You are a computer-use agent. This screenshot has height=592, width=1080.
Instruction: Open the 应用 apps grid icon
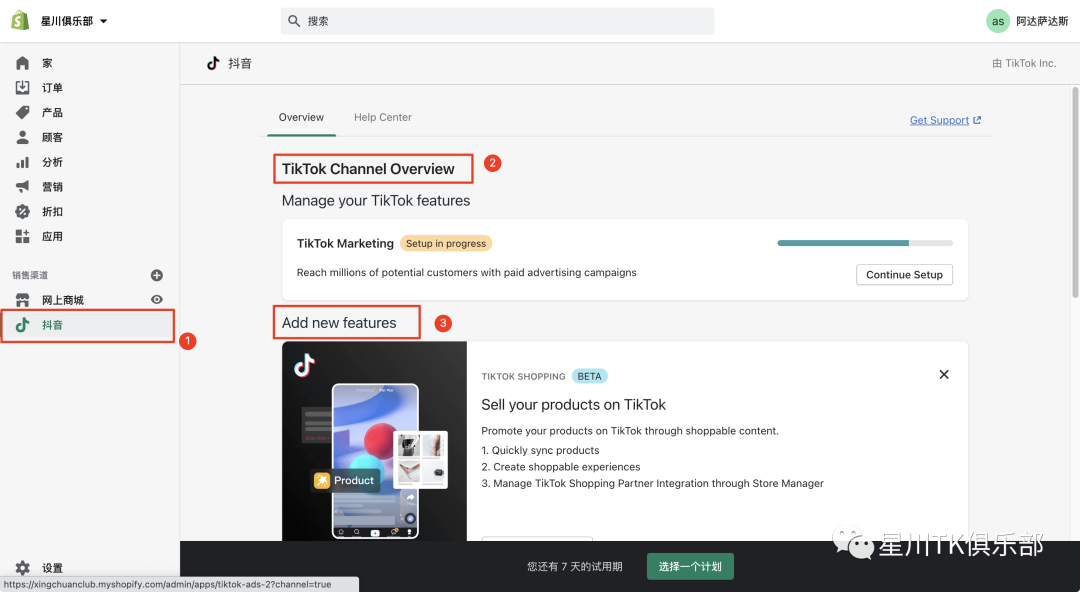pos(23,236)
